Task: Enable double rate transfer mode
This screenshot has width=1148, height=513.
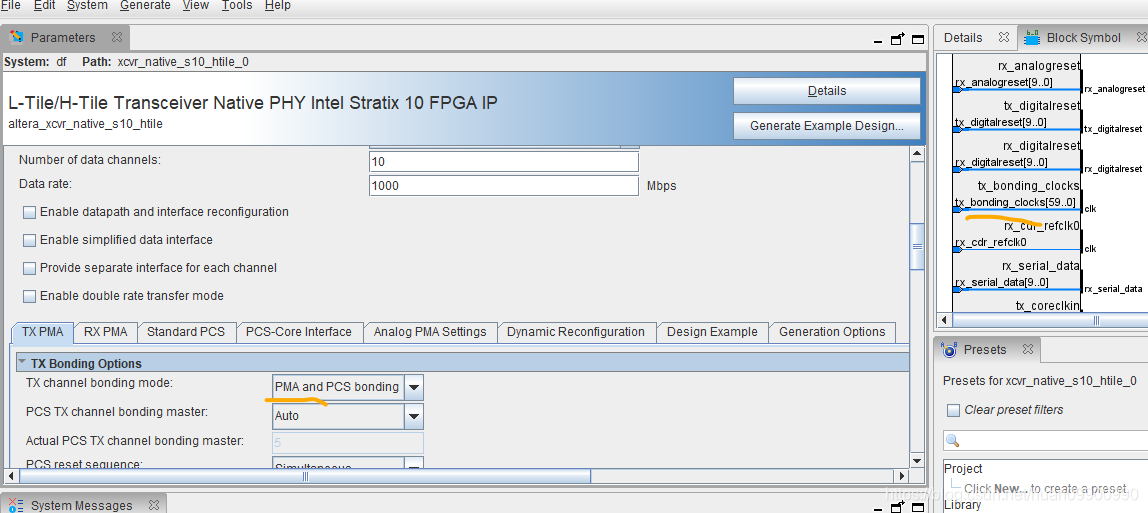Action: point(29,296)
